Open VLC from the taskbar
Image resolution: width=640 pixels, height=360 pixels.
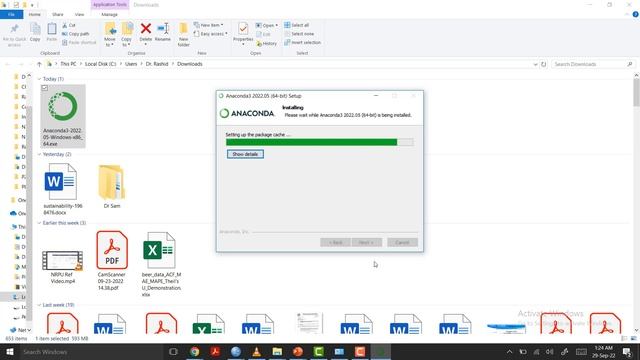point(256,351)
